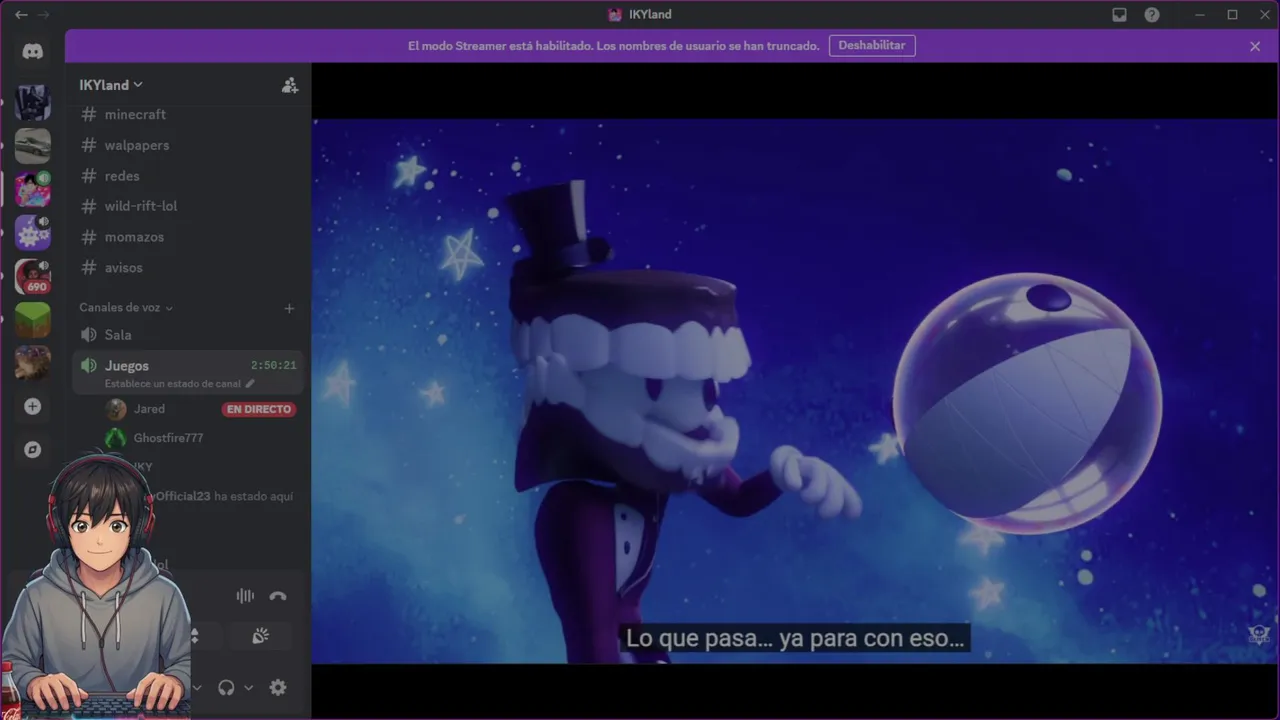Dismiss the Streamer mode banner with X
Viewport: 1280px width, 720px height.
click(1255, 46)
